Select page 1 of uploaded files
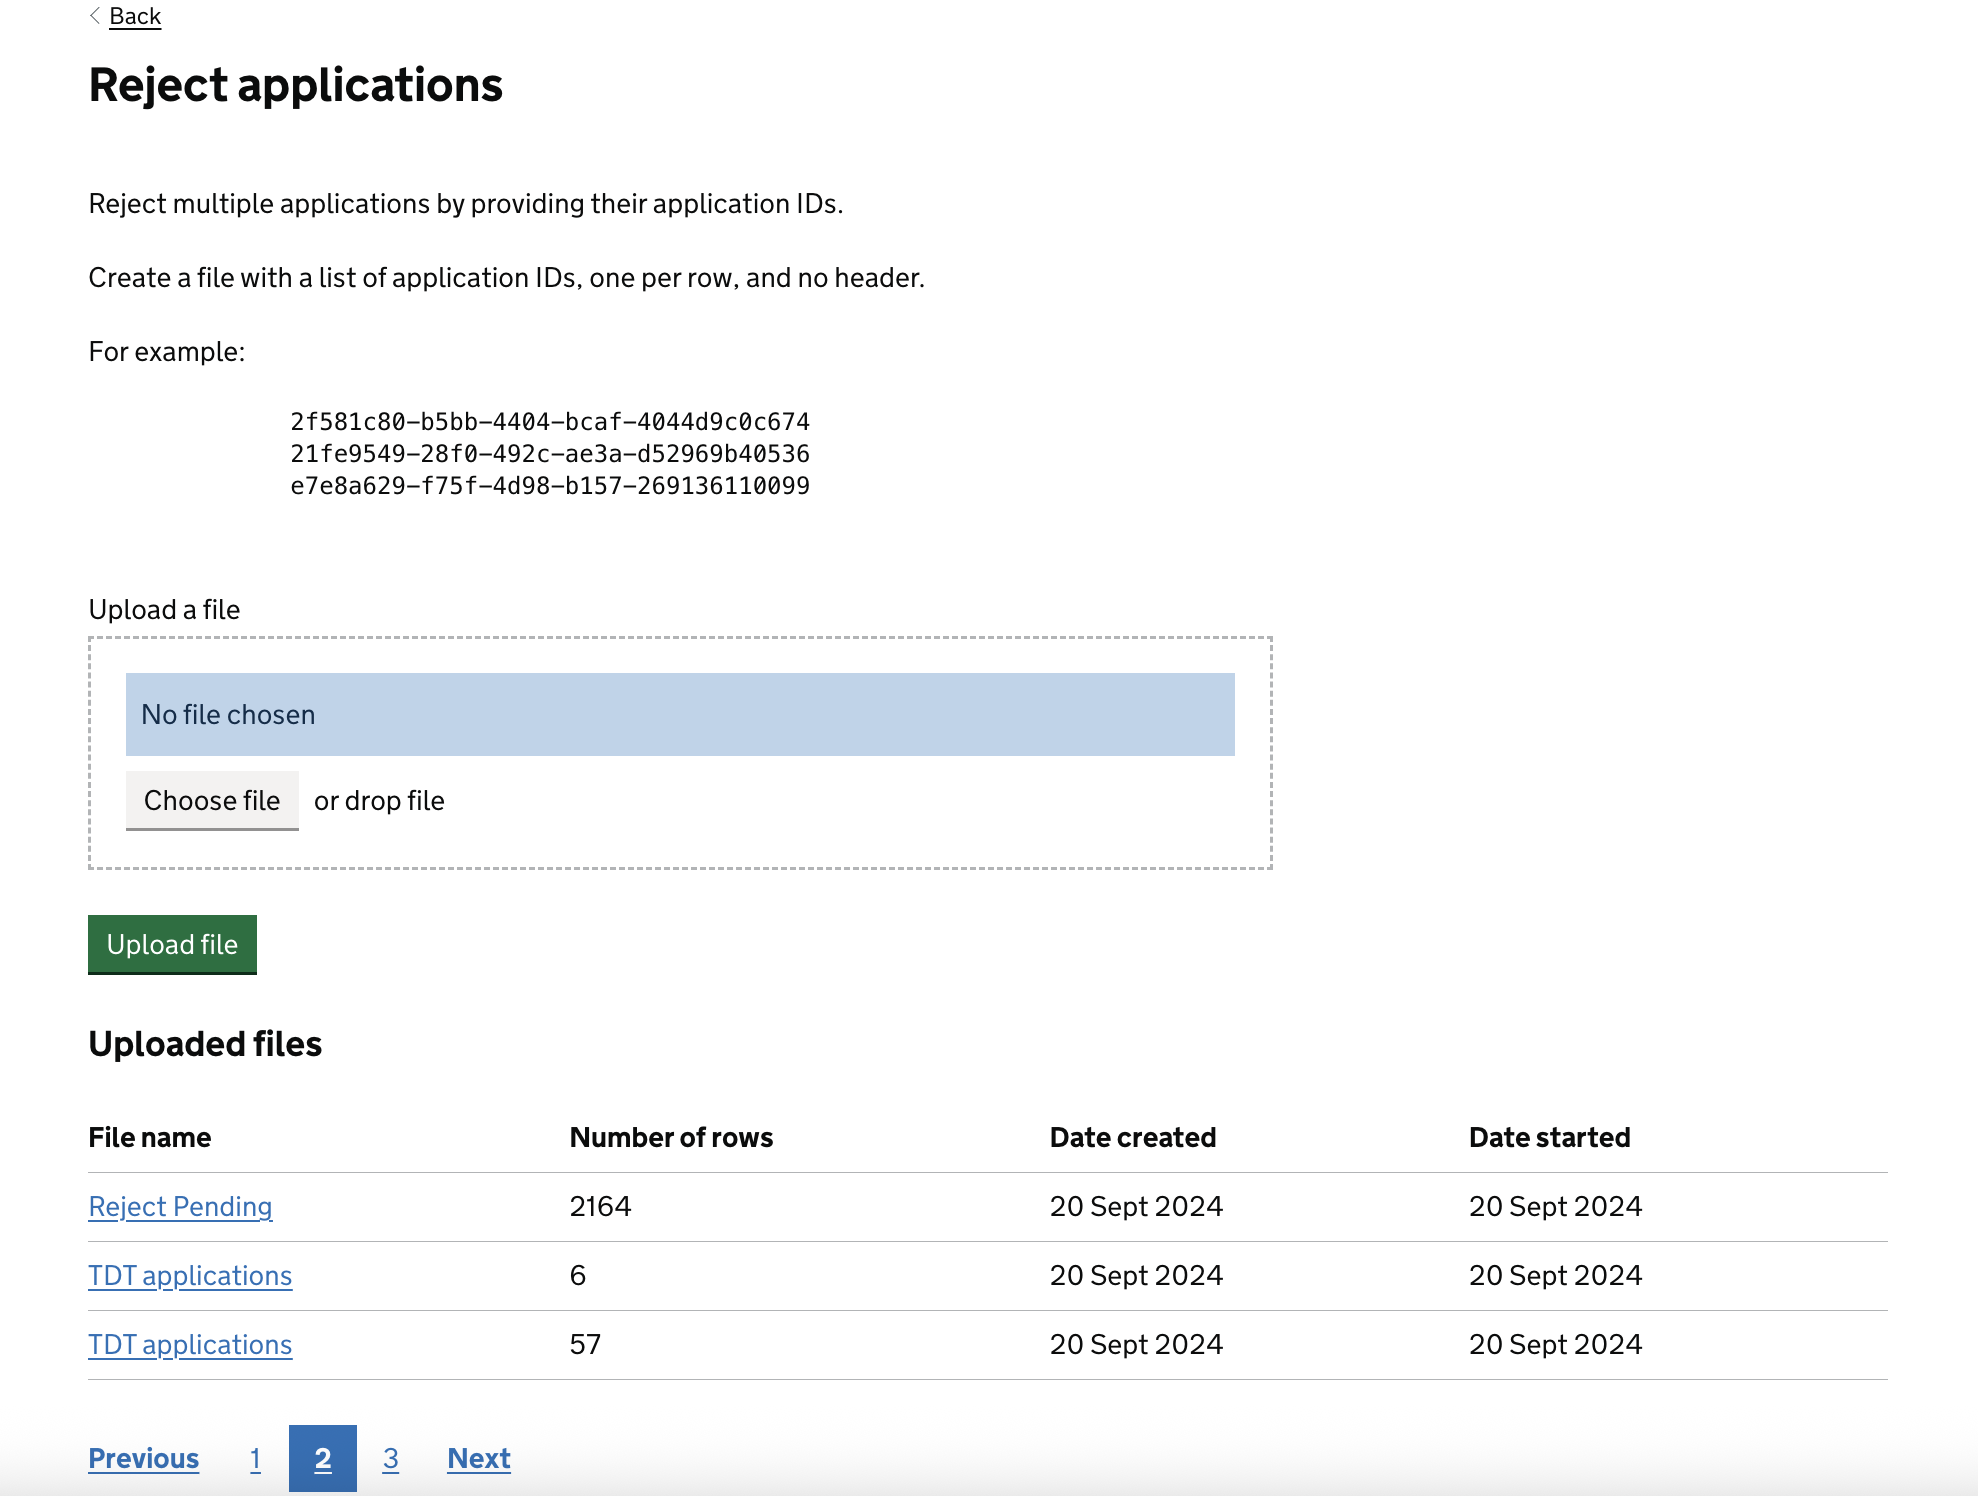1978x1496 pixels. coord(256,1459)
